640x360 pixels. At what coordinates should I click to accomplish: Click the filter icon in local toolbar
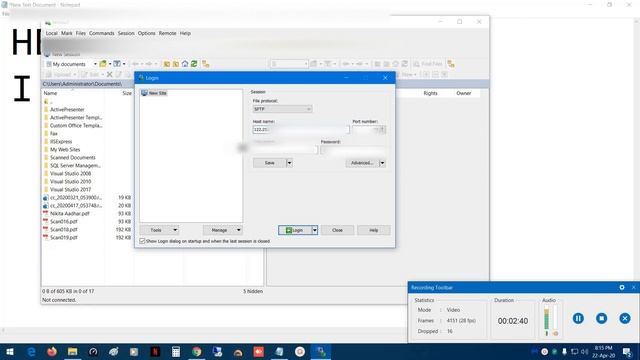(117, 64)
